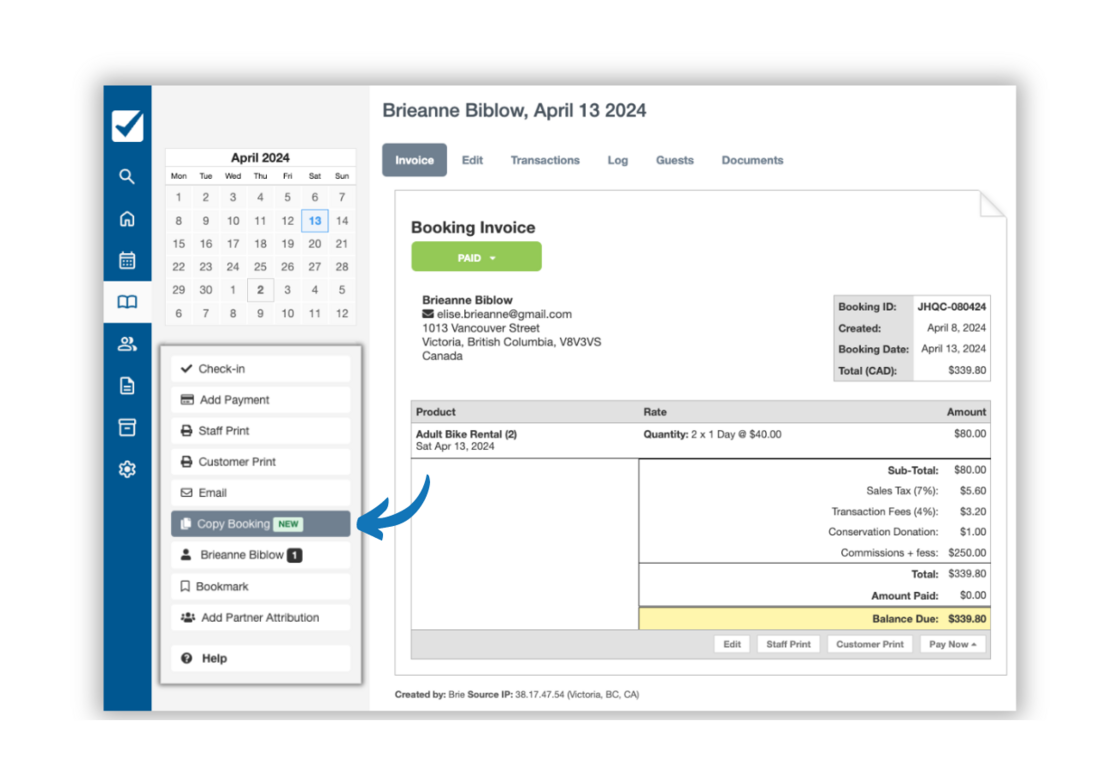Open settings via the gear icon
The width and height of the screenshot is (1120, 768).
point(127,468)
